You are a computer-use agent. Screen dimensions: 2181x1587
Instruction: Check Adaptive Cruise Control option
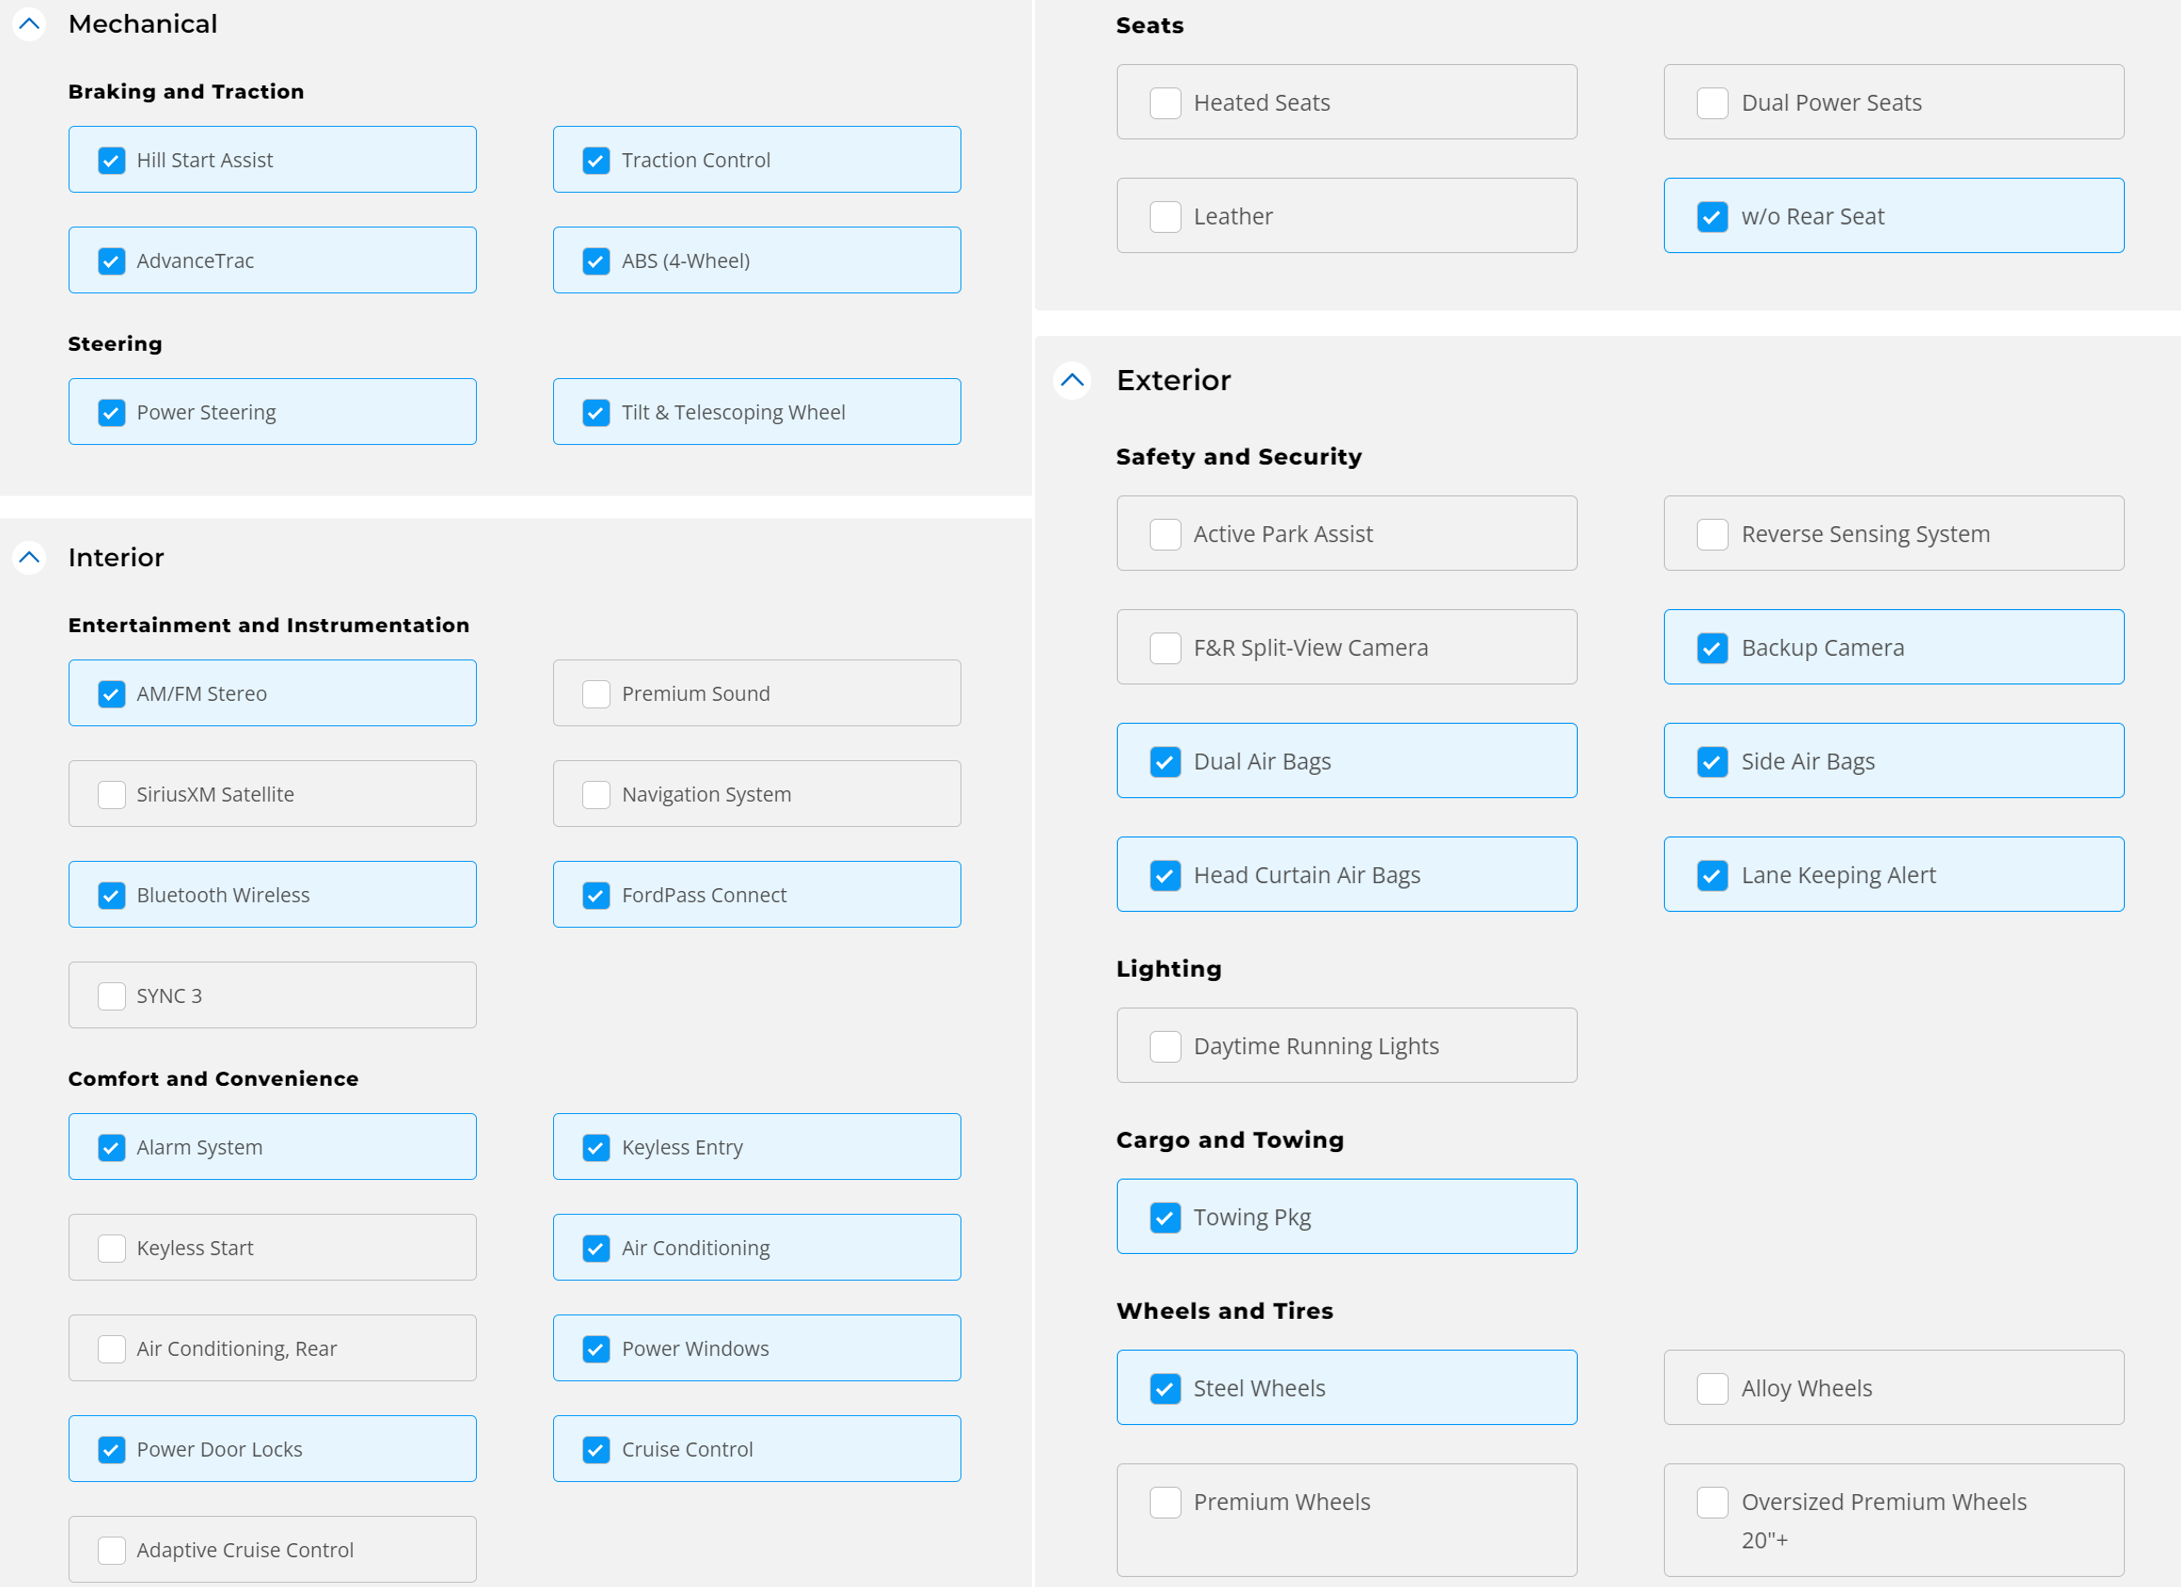(112, 1550)
